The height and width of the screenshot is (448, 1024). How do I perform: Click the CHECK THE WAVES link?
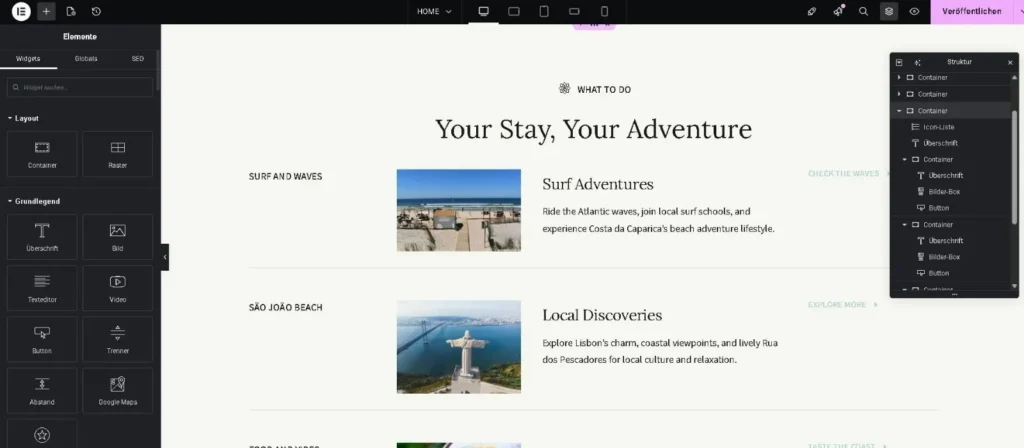point(843,174)
